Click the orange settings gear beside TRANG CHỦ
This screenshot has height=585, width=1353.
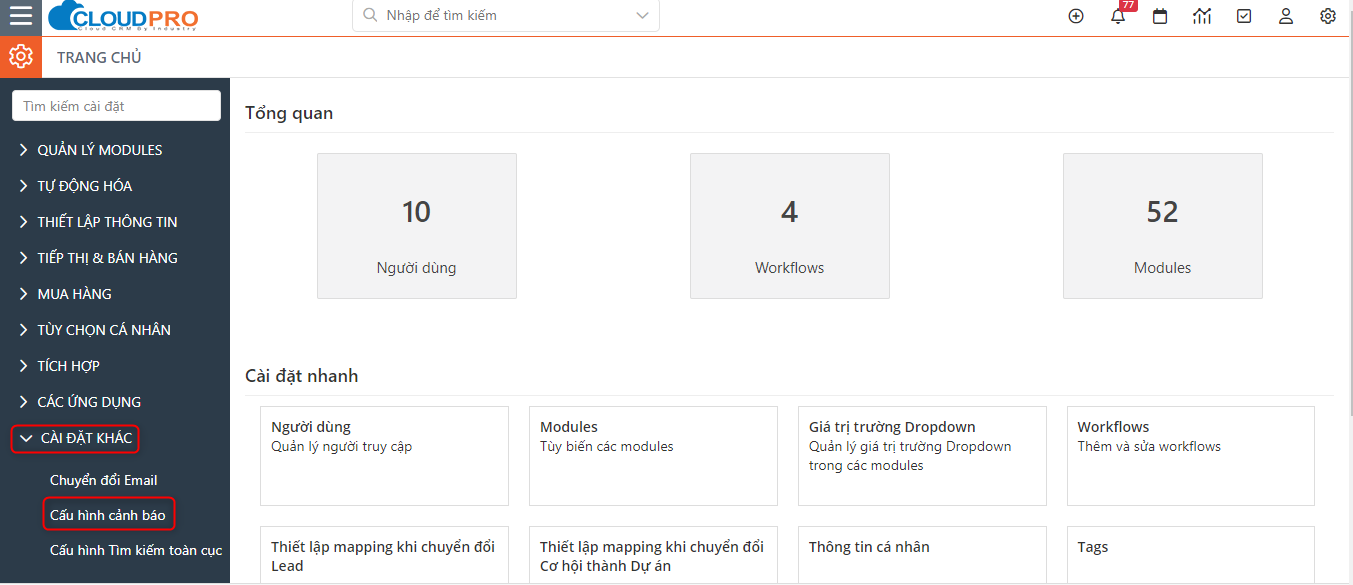pos(21,57)
